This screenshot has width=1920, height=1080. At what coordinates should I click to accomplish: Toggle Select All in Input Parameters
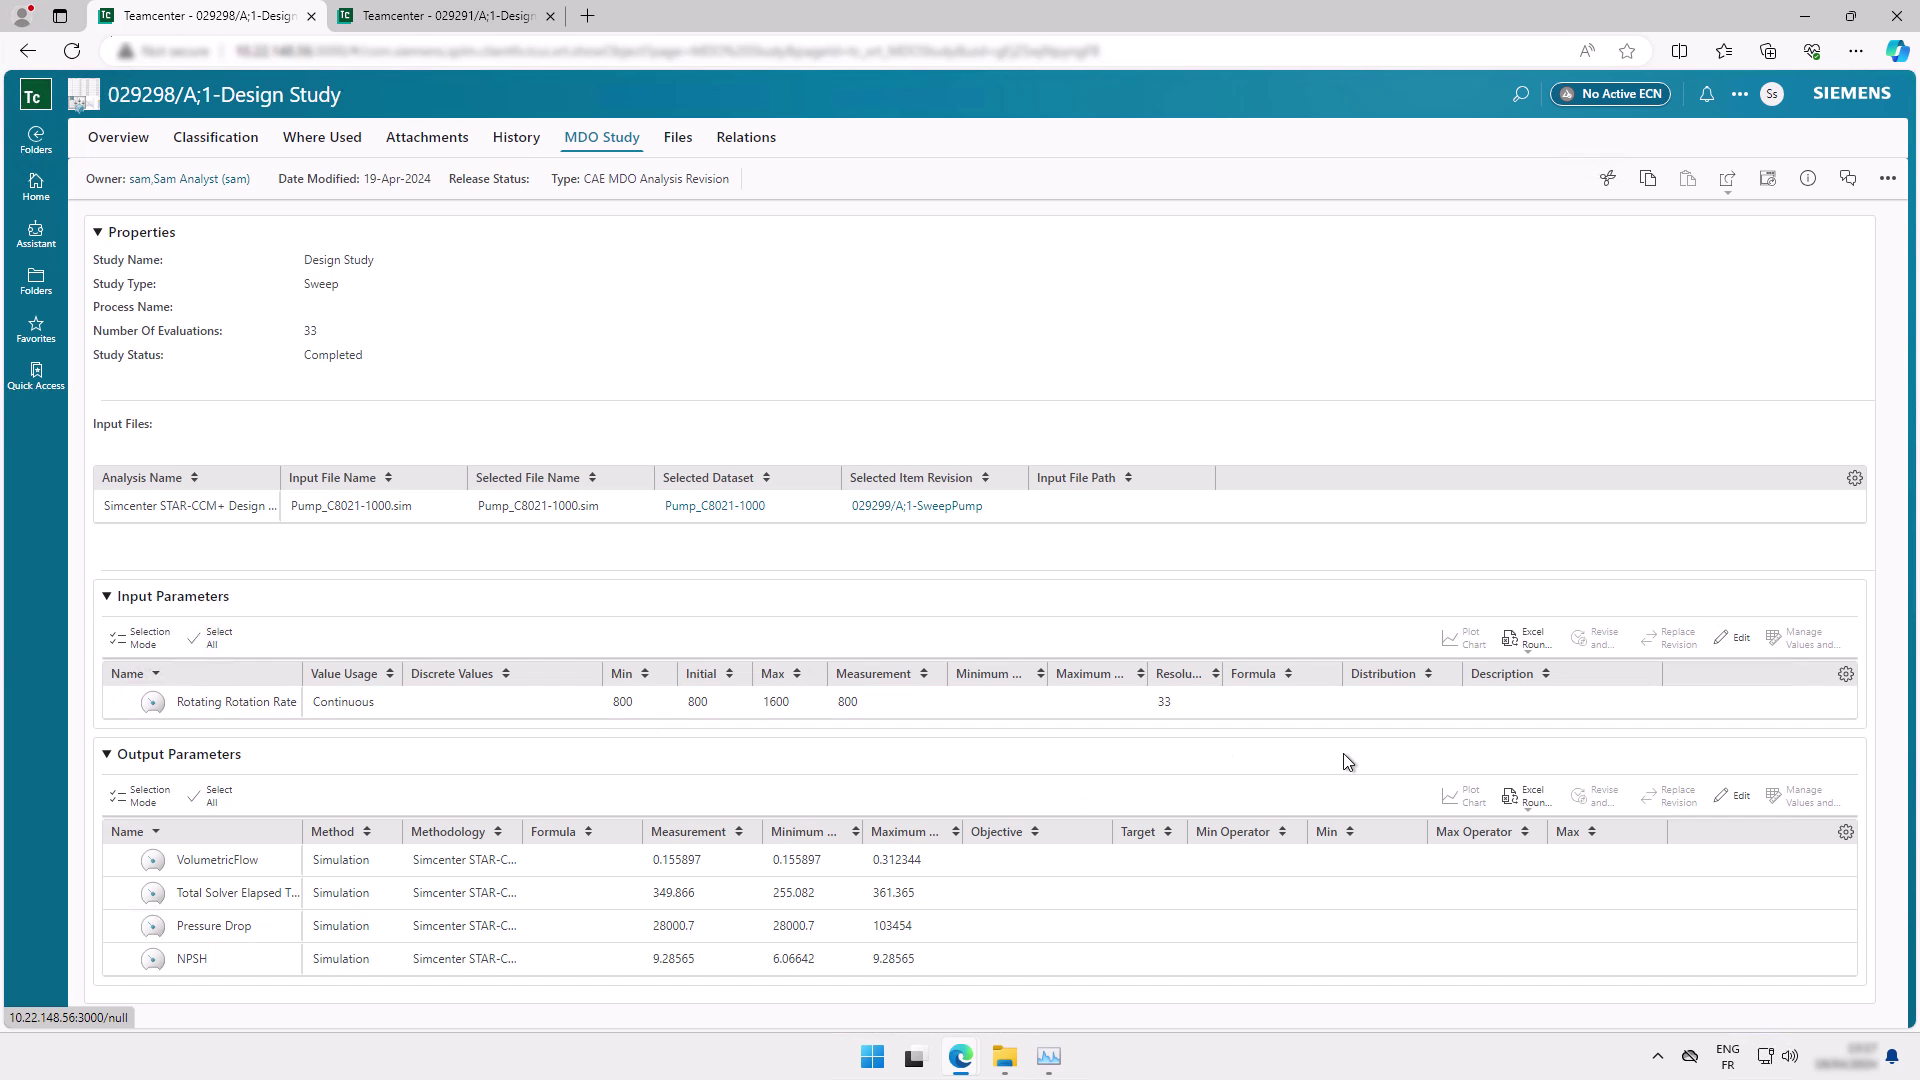point(211,637)
